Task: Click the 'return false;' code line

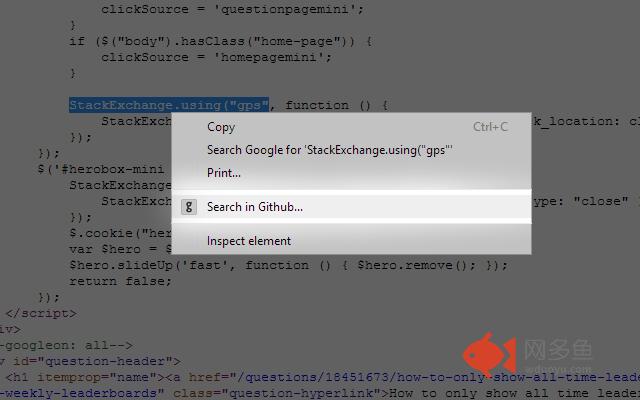Action: coord(120,281)
